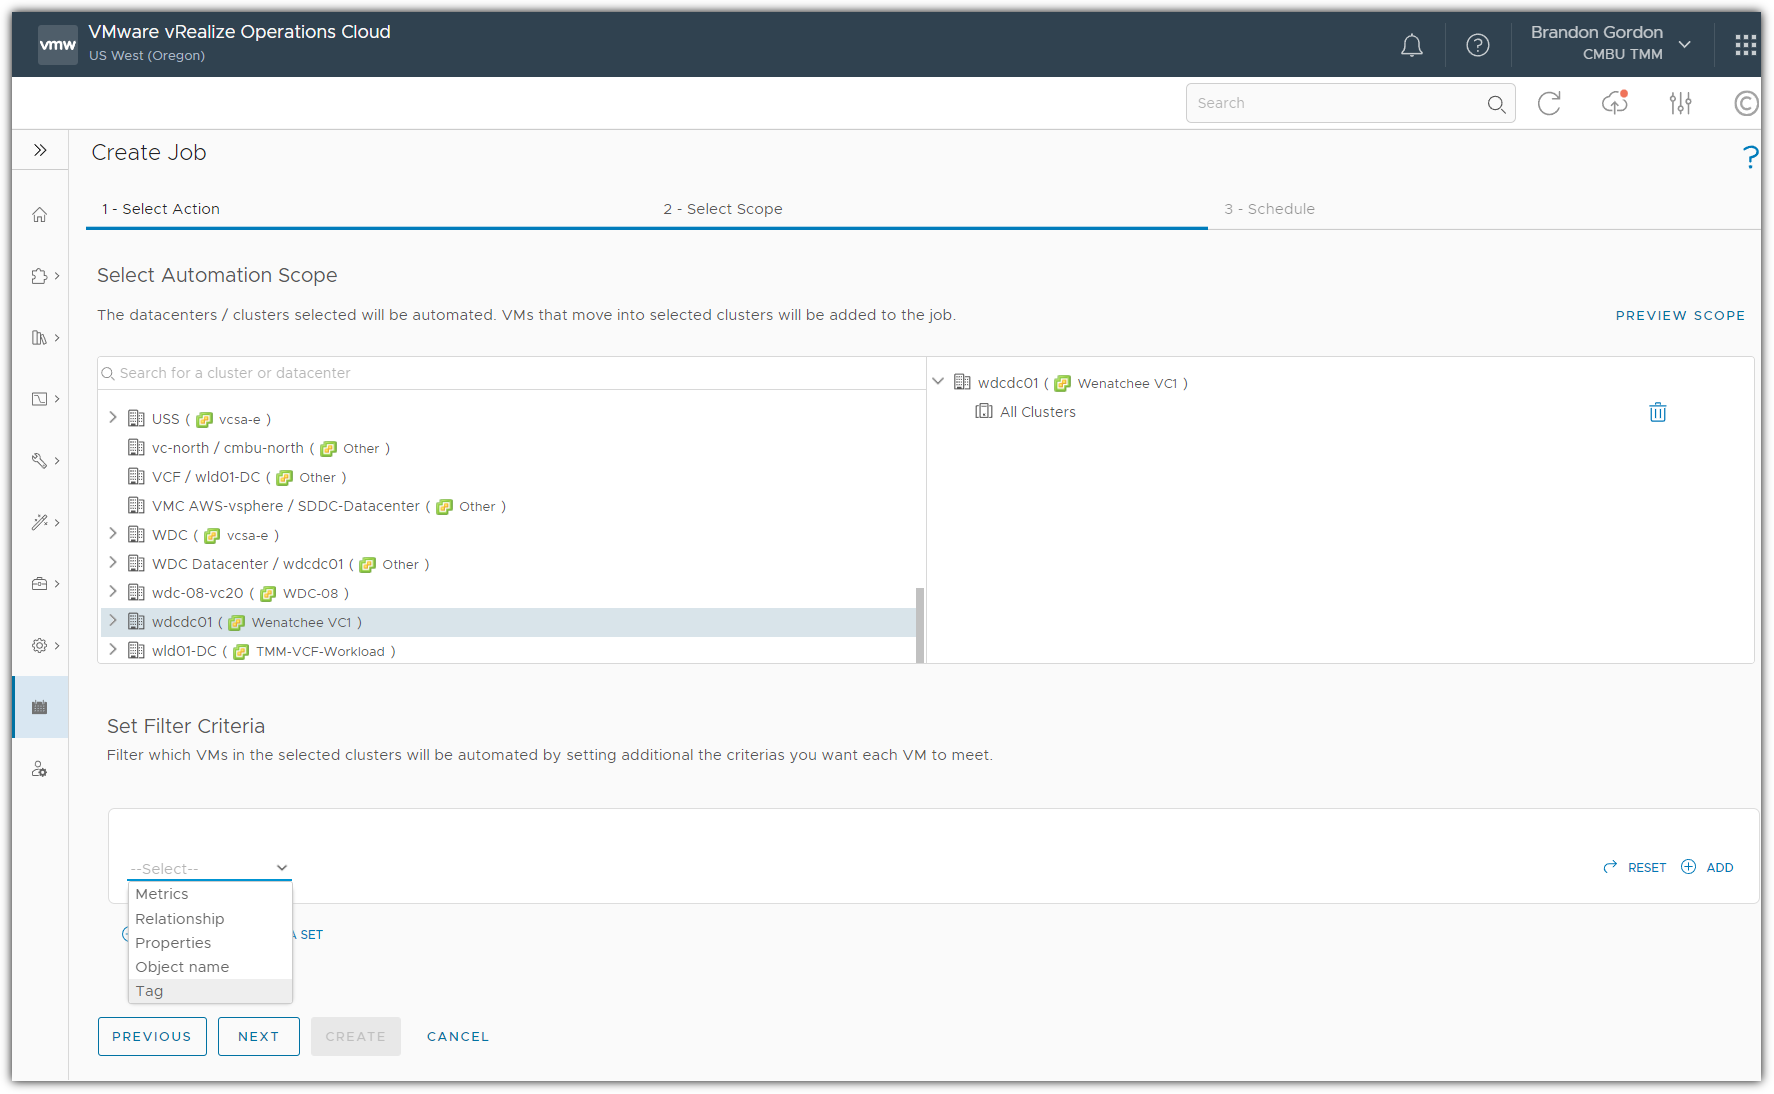Image resolution: width=1774 pixels, height=1094 pixels.
Task: Open the apps grid icon
Action: (x=1745, y=45)
